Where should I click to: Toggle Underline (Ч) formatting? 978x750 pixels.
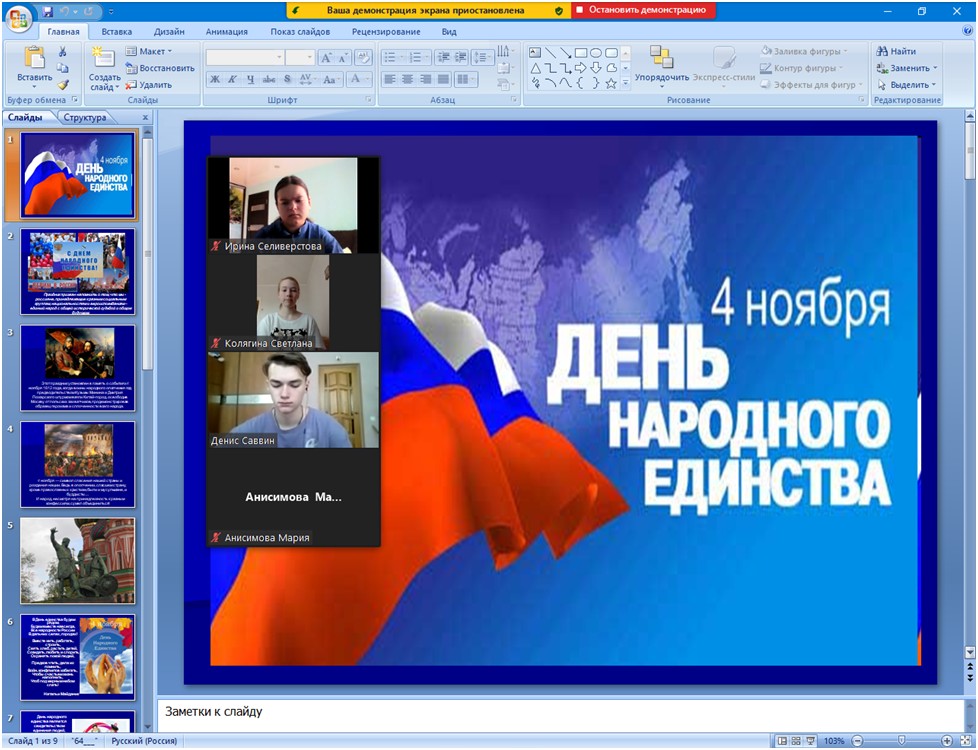(x=250, y=79)
